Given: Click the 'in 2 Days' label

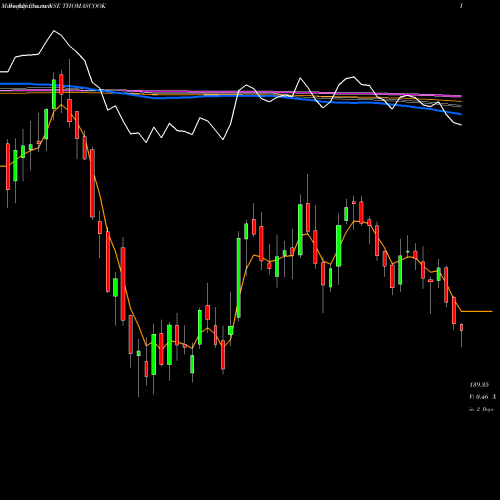Looking at the screenshot, I should [481, 409].
